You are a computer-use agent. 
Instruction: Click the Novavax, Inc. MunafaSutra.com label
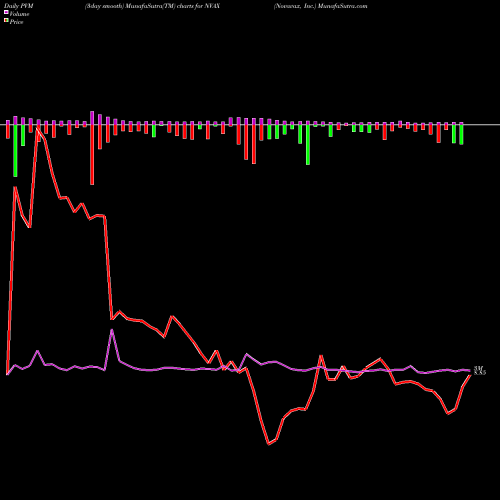pyautogui.click(x=320, y=6)
